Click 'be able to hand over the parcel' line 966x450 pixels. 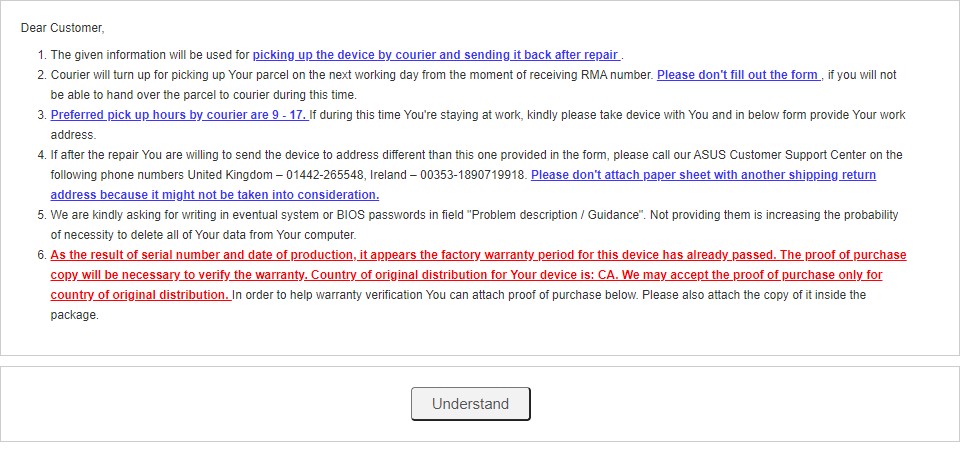(x=203, y=95)
